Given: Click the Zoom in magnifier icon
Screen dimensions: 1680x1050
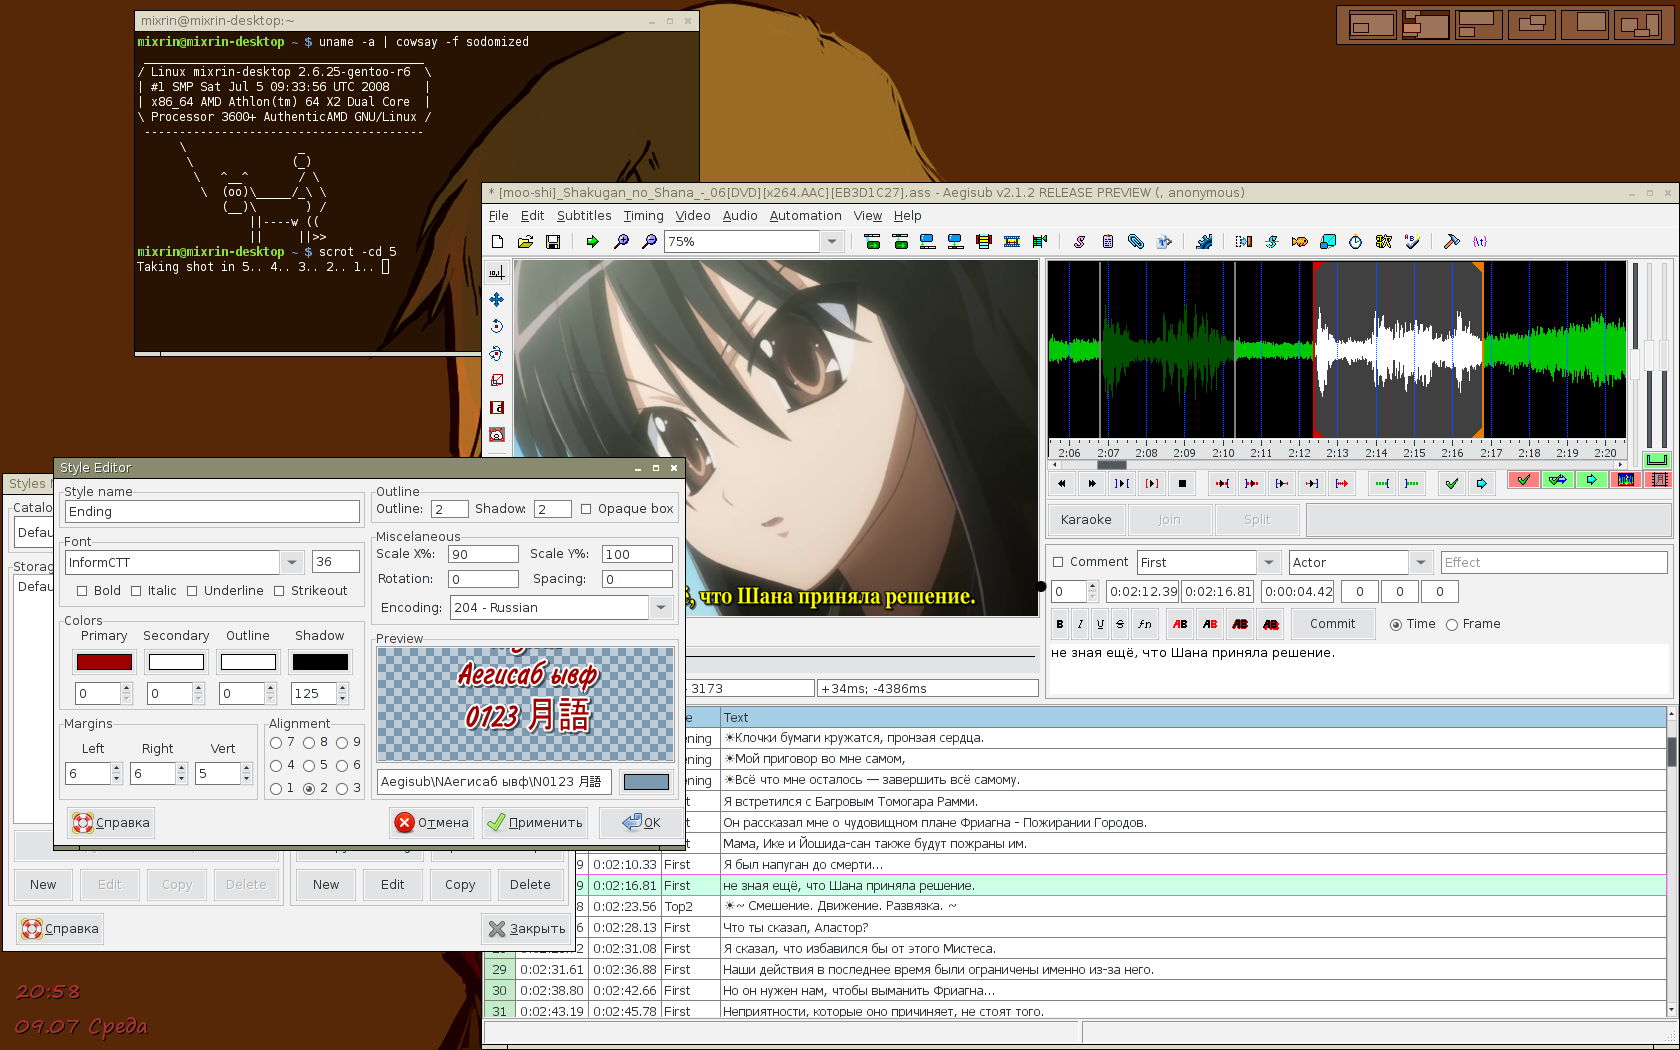Looking at the screenshot, I should coord(621,241).
